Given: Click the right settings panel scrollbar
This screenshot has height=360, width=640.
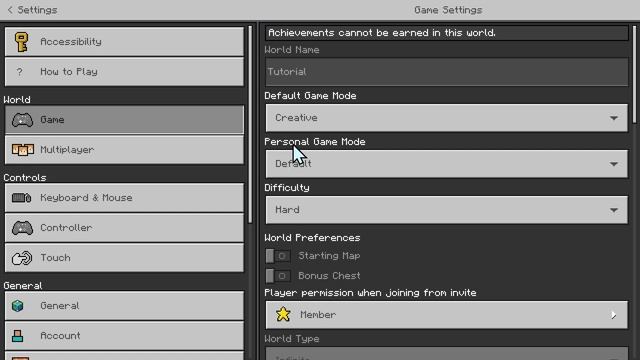Looking at the screenshot, I should coord(634,74).
